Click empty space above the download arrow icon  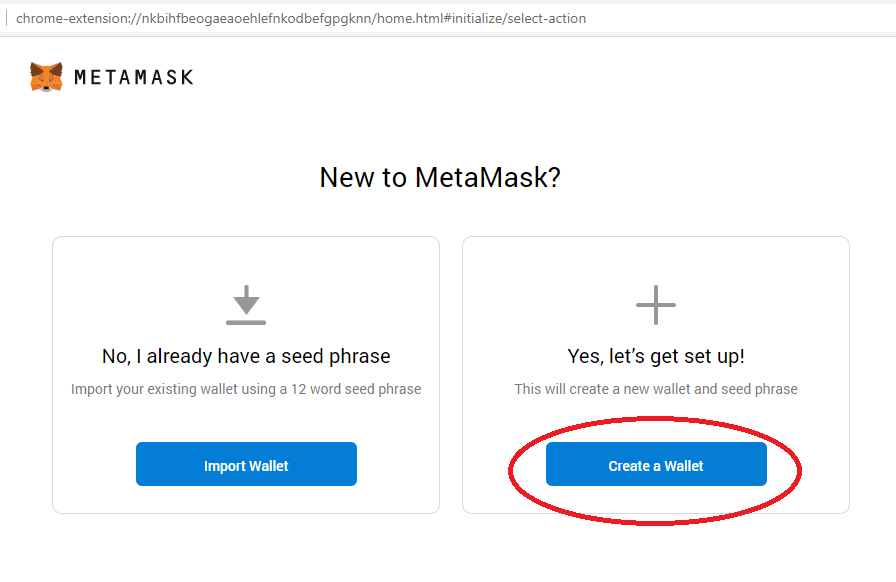point(246,260)
